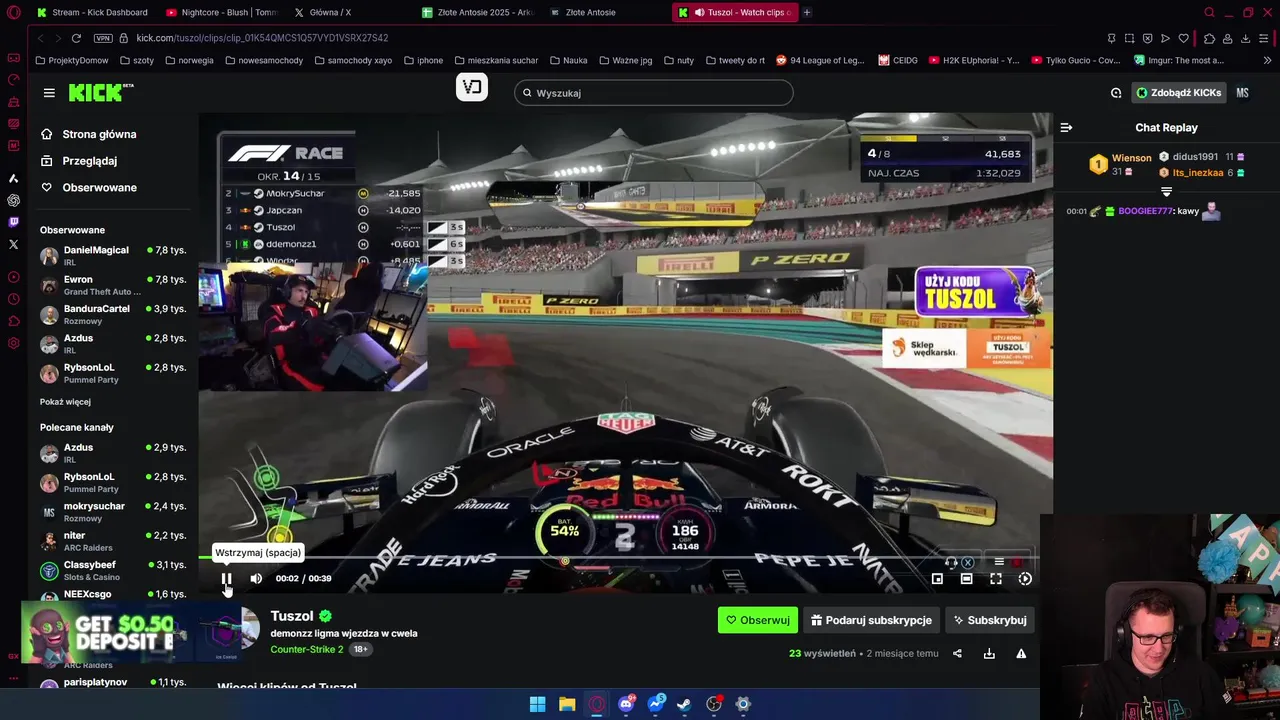Expand followed list with Pokaż więcej

(65, 402)
